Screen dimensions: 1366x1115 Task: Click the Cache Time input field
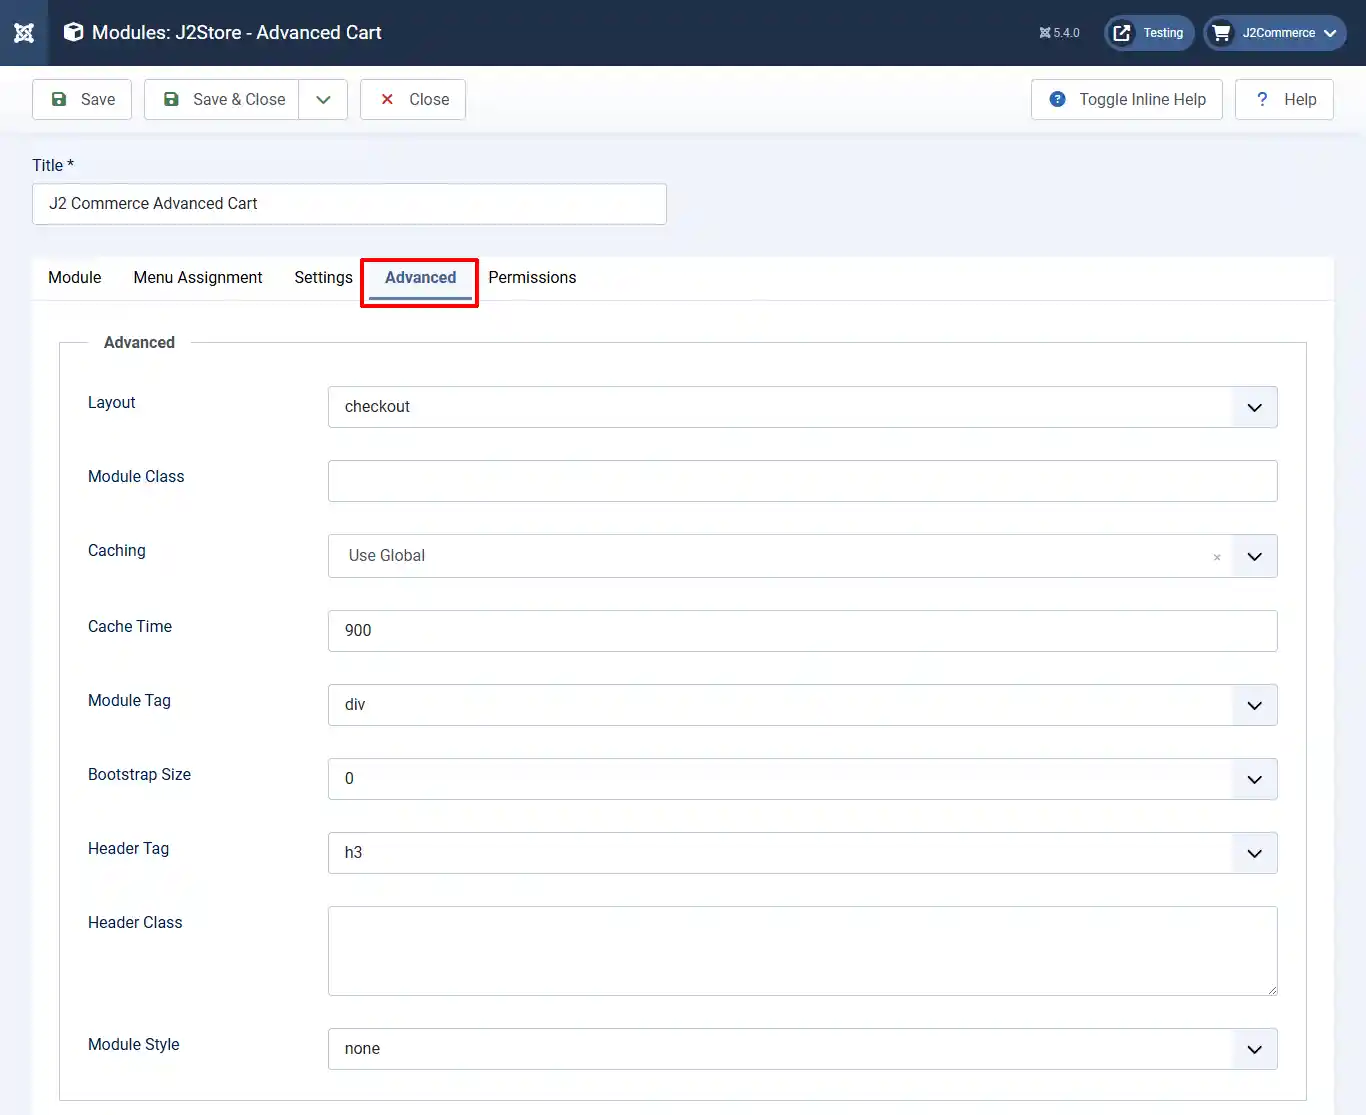point(802,631)
